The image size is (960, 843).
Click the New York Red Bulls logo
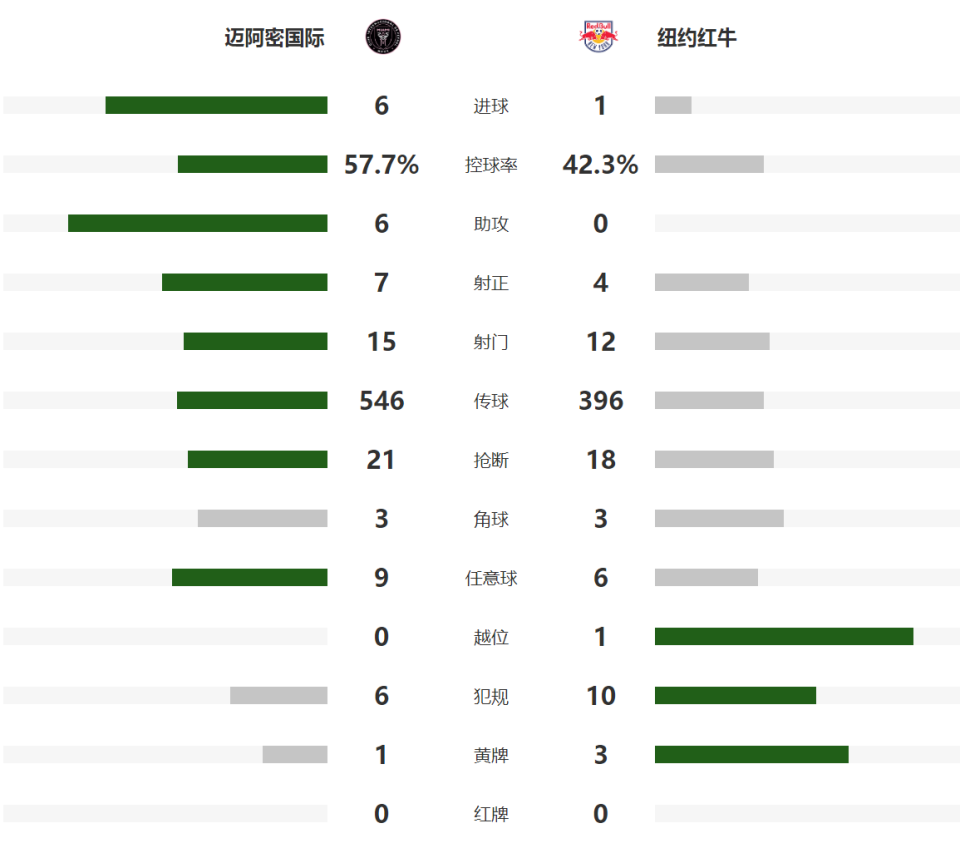[x=598, y=37]
